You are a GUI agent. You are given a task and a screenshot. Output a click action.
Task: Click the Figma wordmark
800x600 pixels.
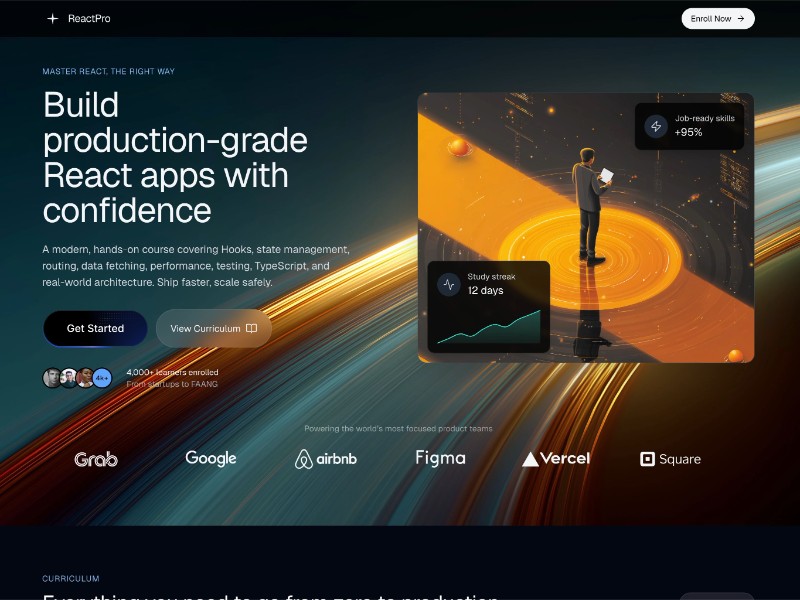click(440, 458)
